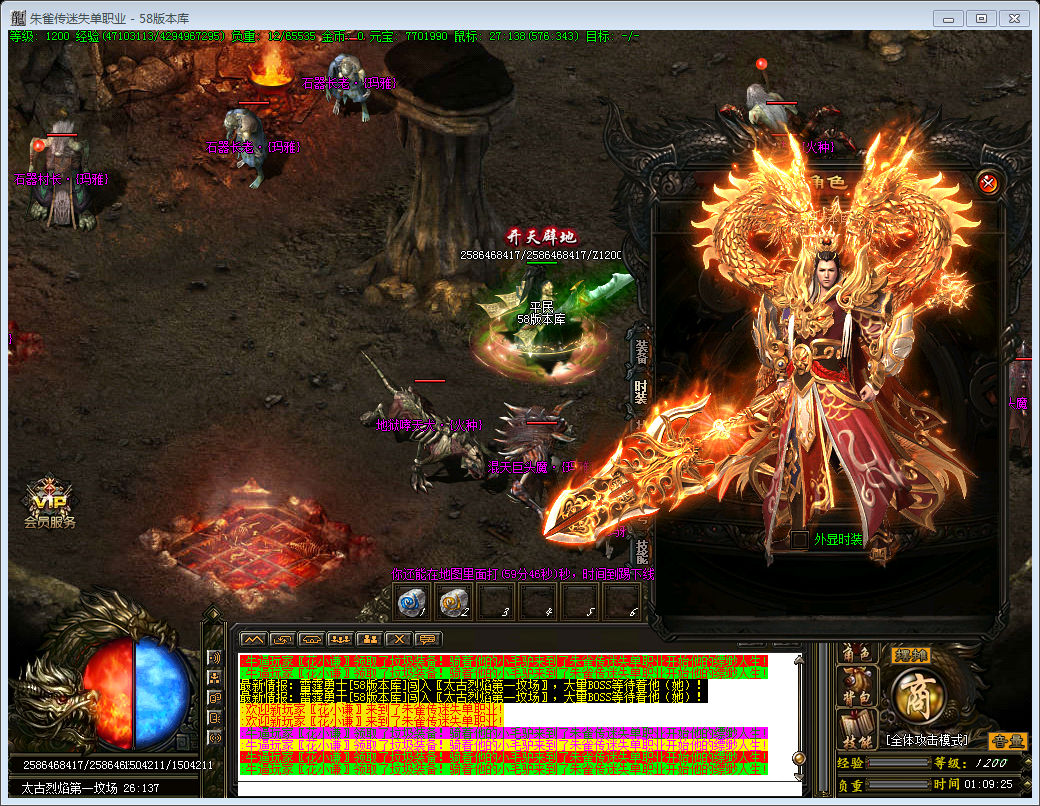Click the 摆摊 stall button
The width and height of the screenshot is (1040, 806).
pyautogui.click(x=911, y=655)
